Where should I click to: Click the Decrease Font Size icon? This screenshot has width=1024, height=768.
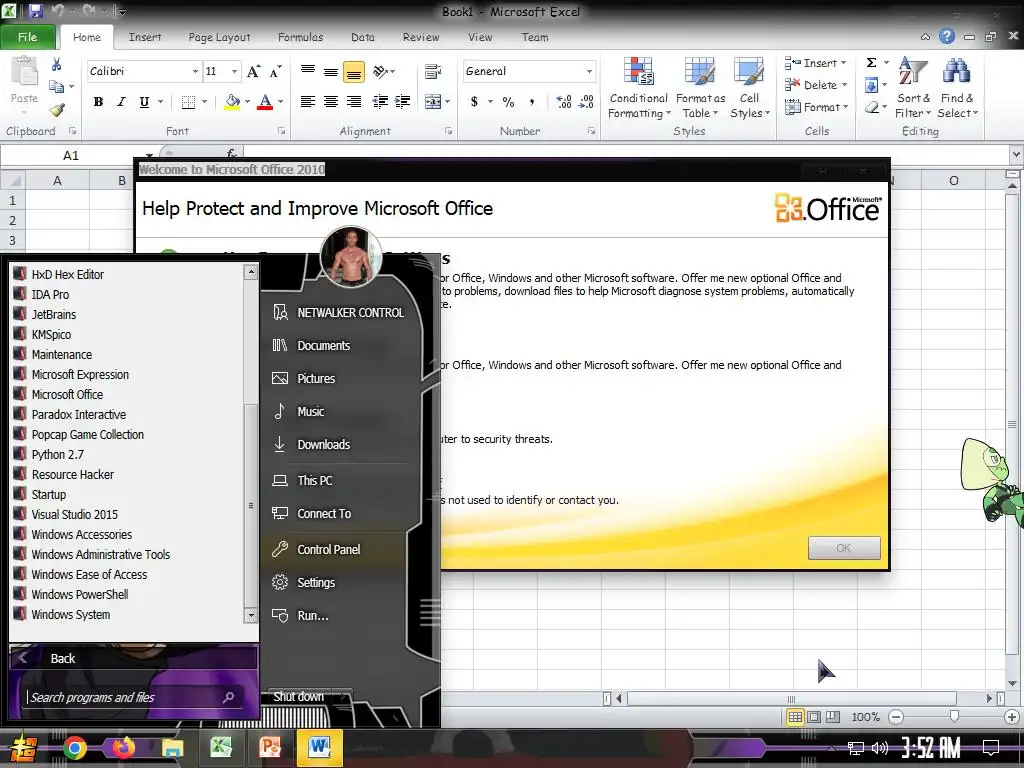tap(276, 71)
